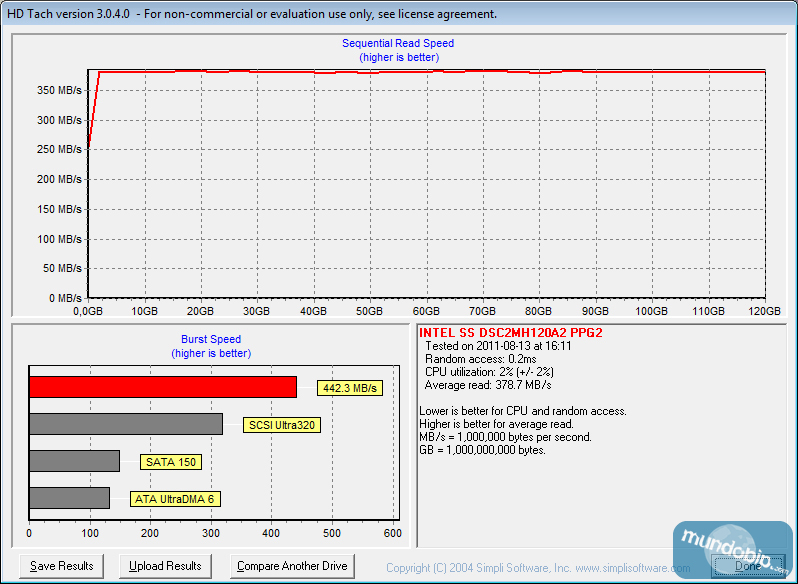Click the Sequential Read Speed chart title
Image resolution: width=798 pixels, height=584 pixels.
pos(398,43)
